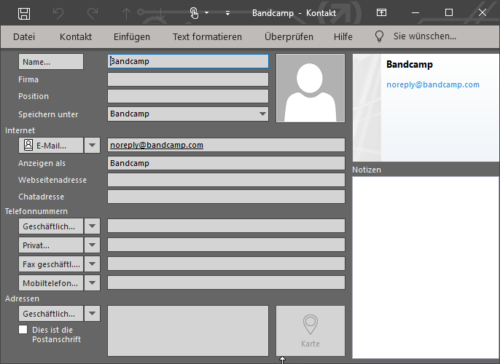The width and height of the screenshot is (500, 364).
Task: Click the Geschäftlich... address button
Action: tap(51, 314)
